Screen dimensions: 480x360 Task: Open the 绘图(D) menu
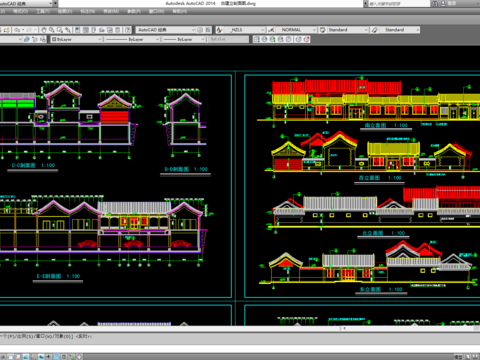click(x=65, y=11)
